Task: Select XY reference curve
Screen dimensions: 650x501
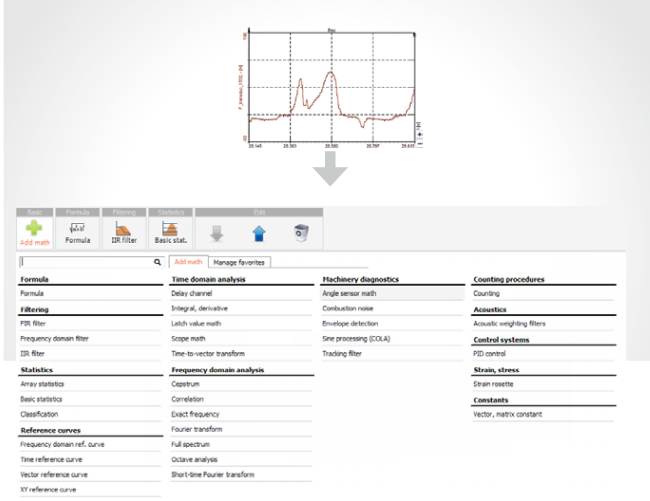Action: [x=90, y=489]
